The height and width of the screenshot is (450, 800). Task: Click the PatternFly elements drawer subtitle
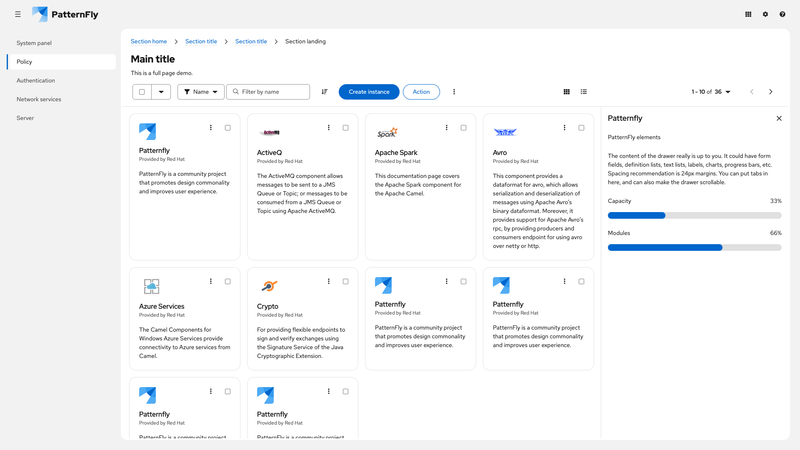click(x=634, y=137)
